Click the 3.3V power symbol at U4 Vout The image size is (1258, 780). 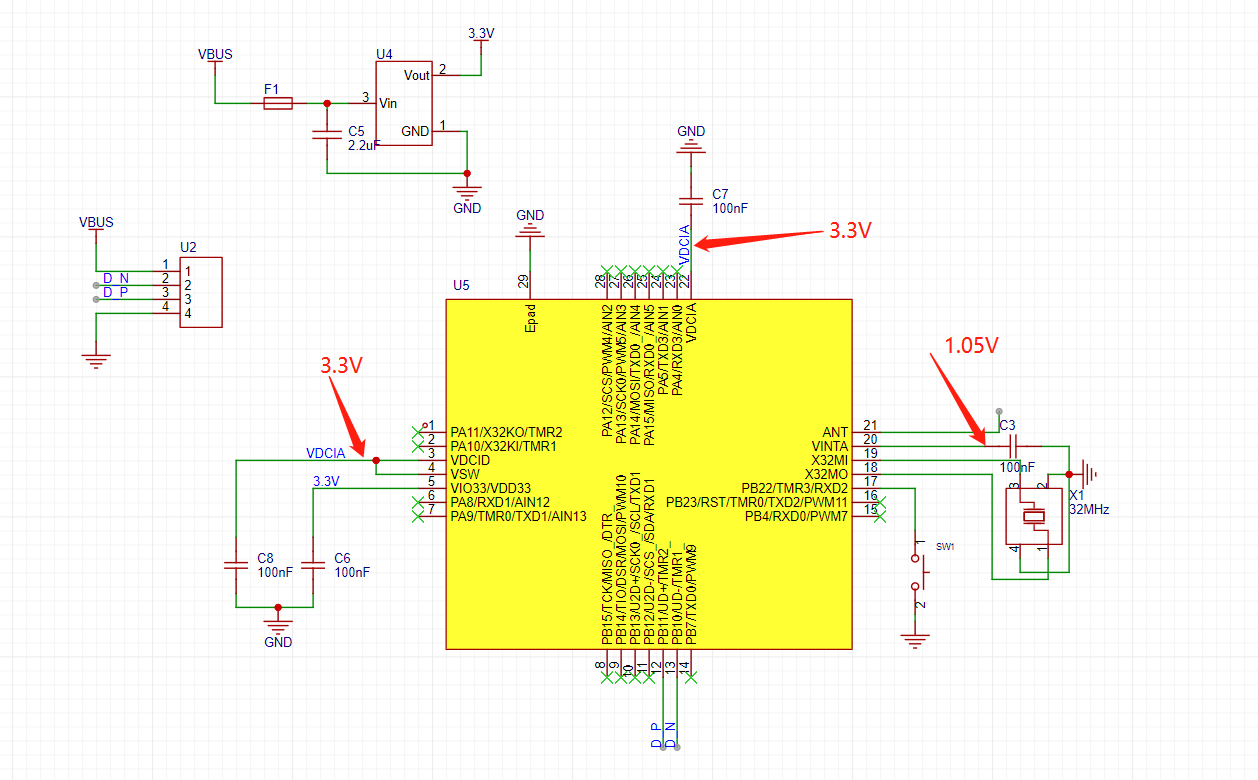click(x=481, y=37)
